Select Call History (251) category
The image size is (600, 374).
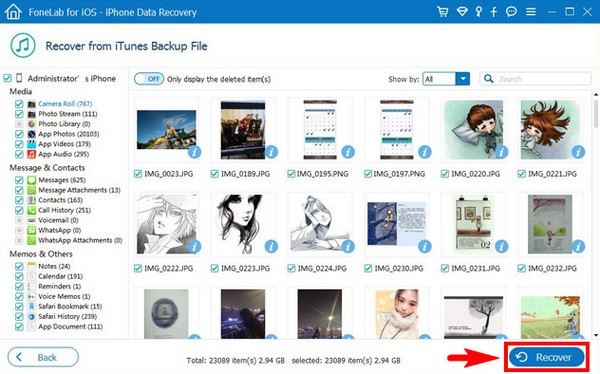click(x=64, y=210)
